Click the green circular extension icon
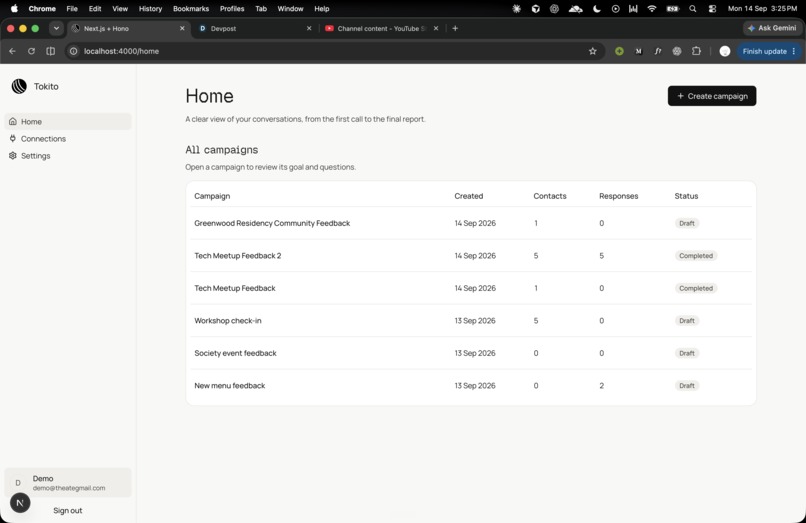 [619, 51]
